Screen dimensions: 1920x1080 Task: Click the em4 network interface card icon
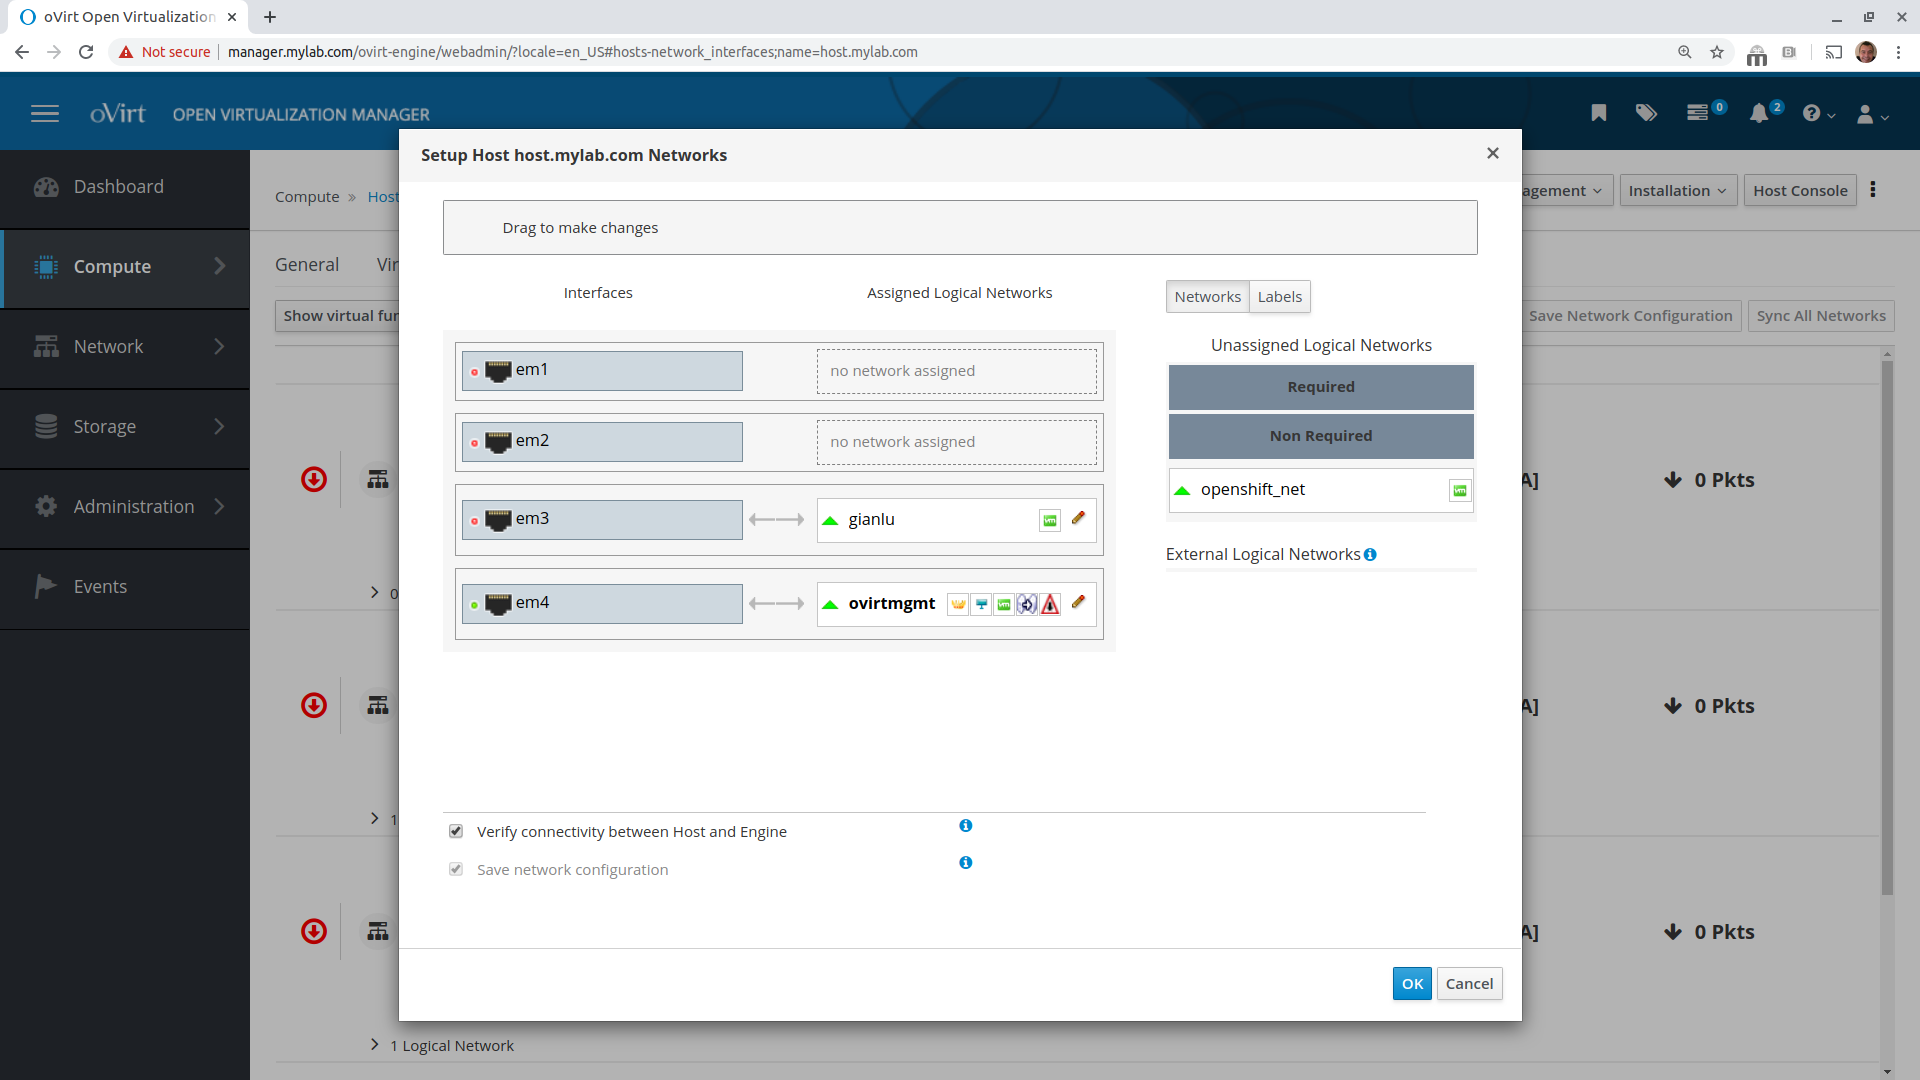498,604
